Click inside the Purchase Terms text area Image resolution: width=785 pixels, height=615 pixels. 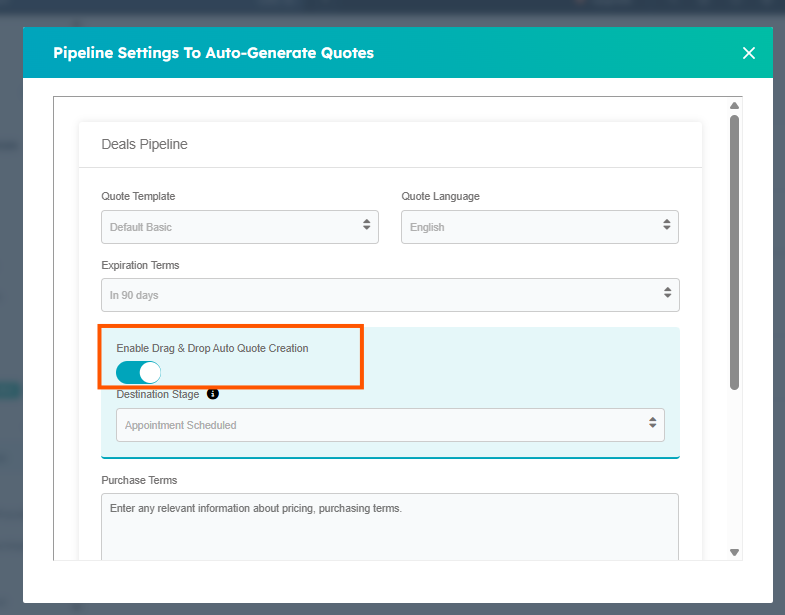point(390,530)
